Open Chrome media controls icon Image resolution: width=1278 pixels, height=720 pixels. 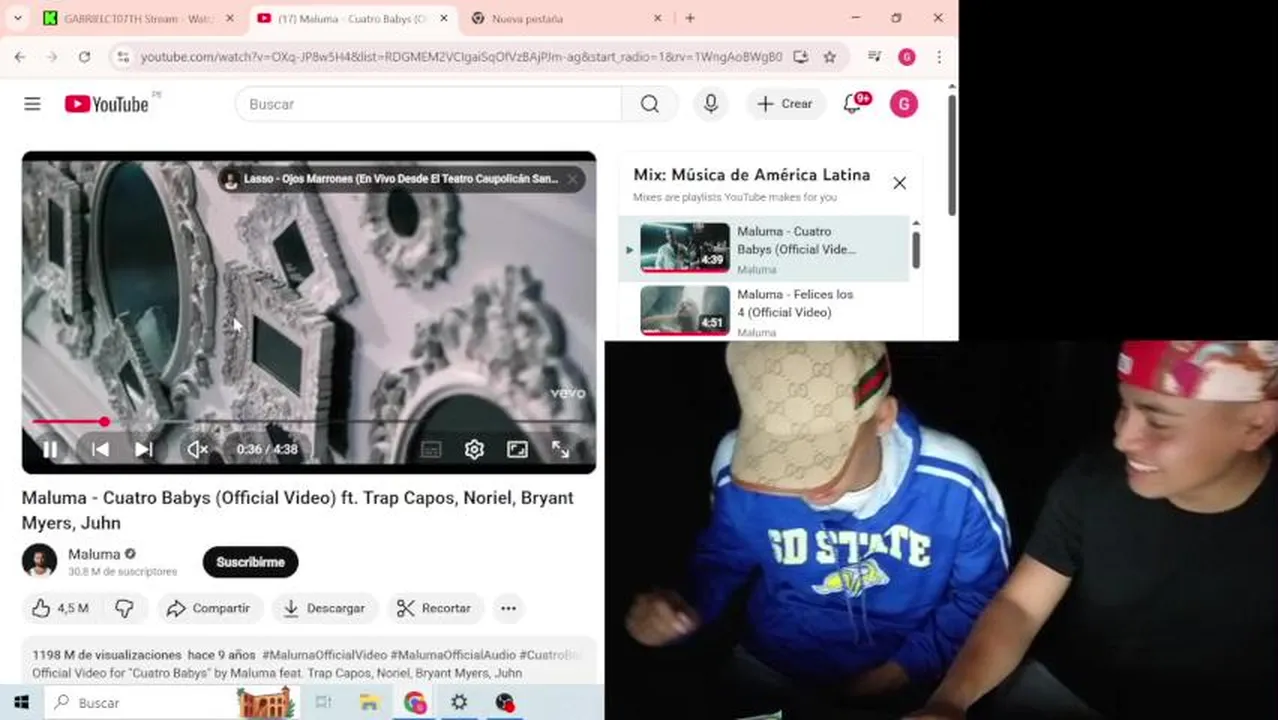pos(875,57)
